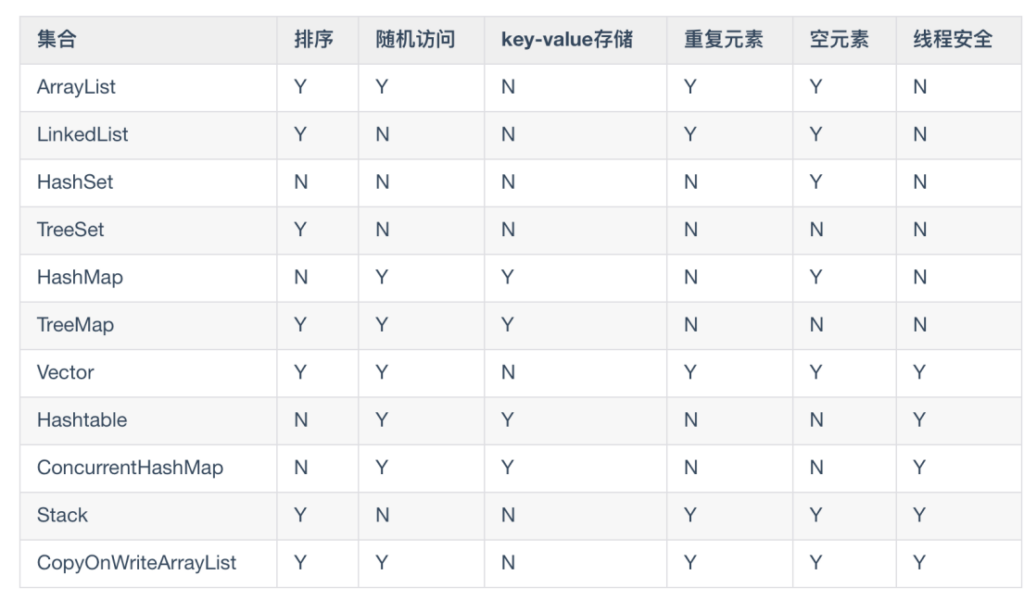Select the 空元素 column header
This screenshot has width=1024, height=600.
pos(839,39)
